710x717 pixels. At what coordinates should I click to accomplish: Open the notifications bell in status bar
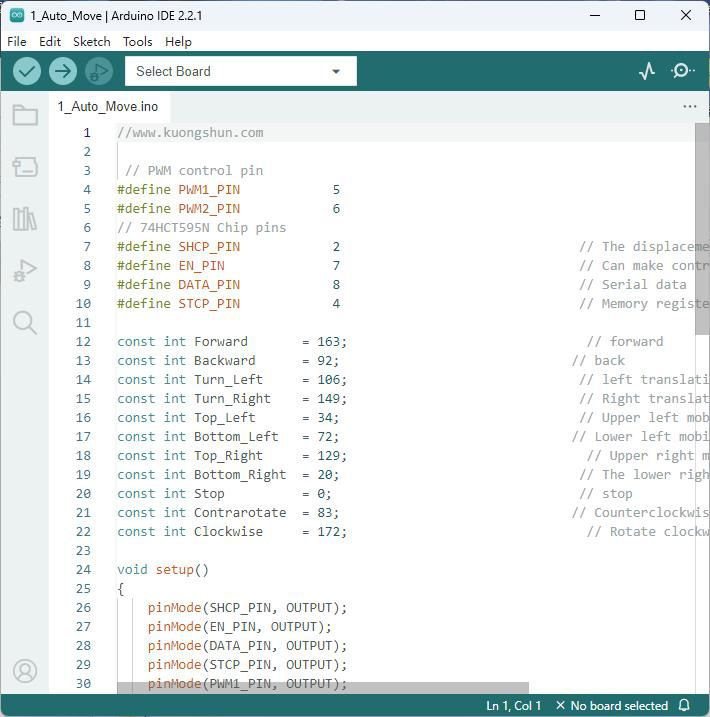point(684,705)
